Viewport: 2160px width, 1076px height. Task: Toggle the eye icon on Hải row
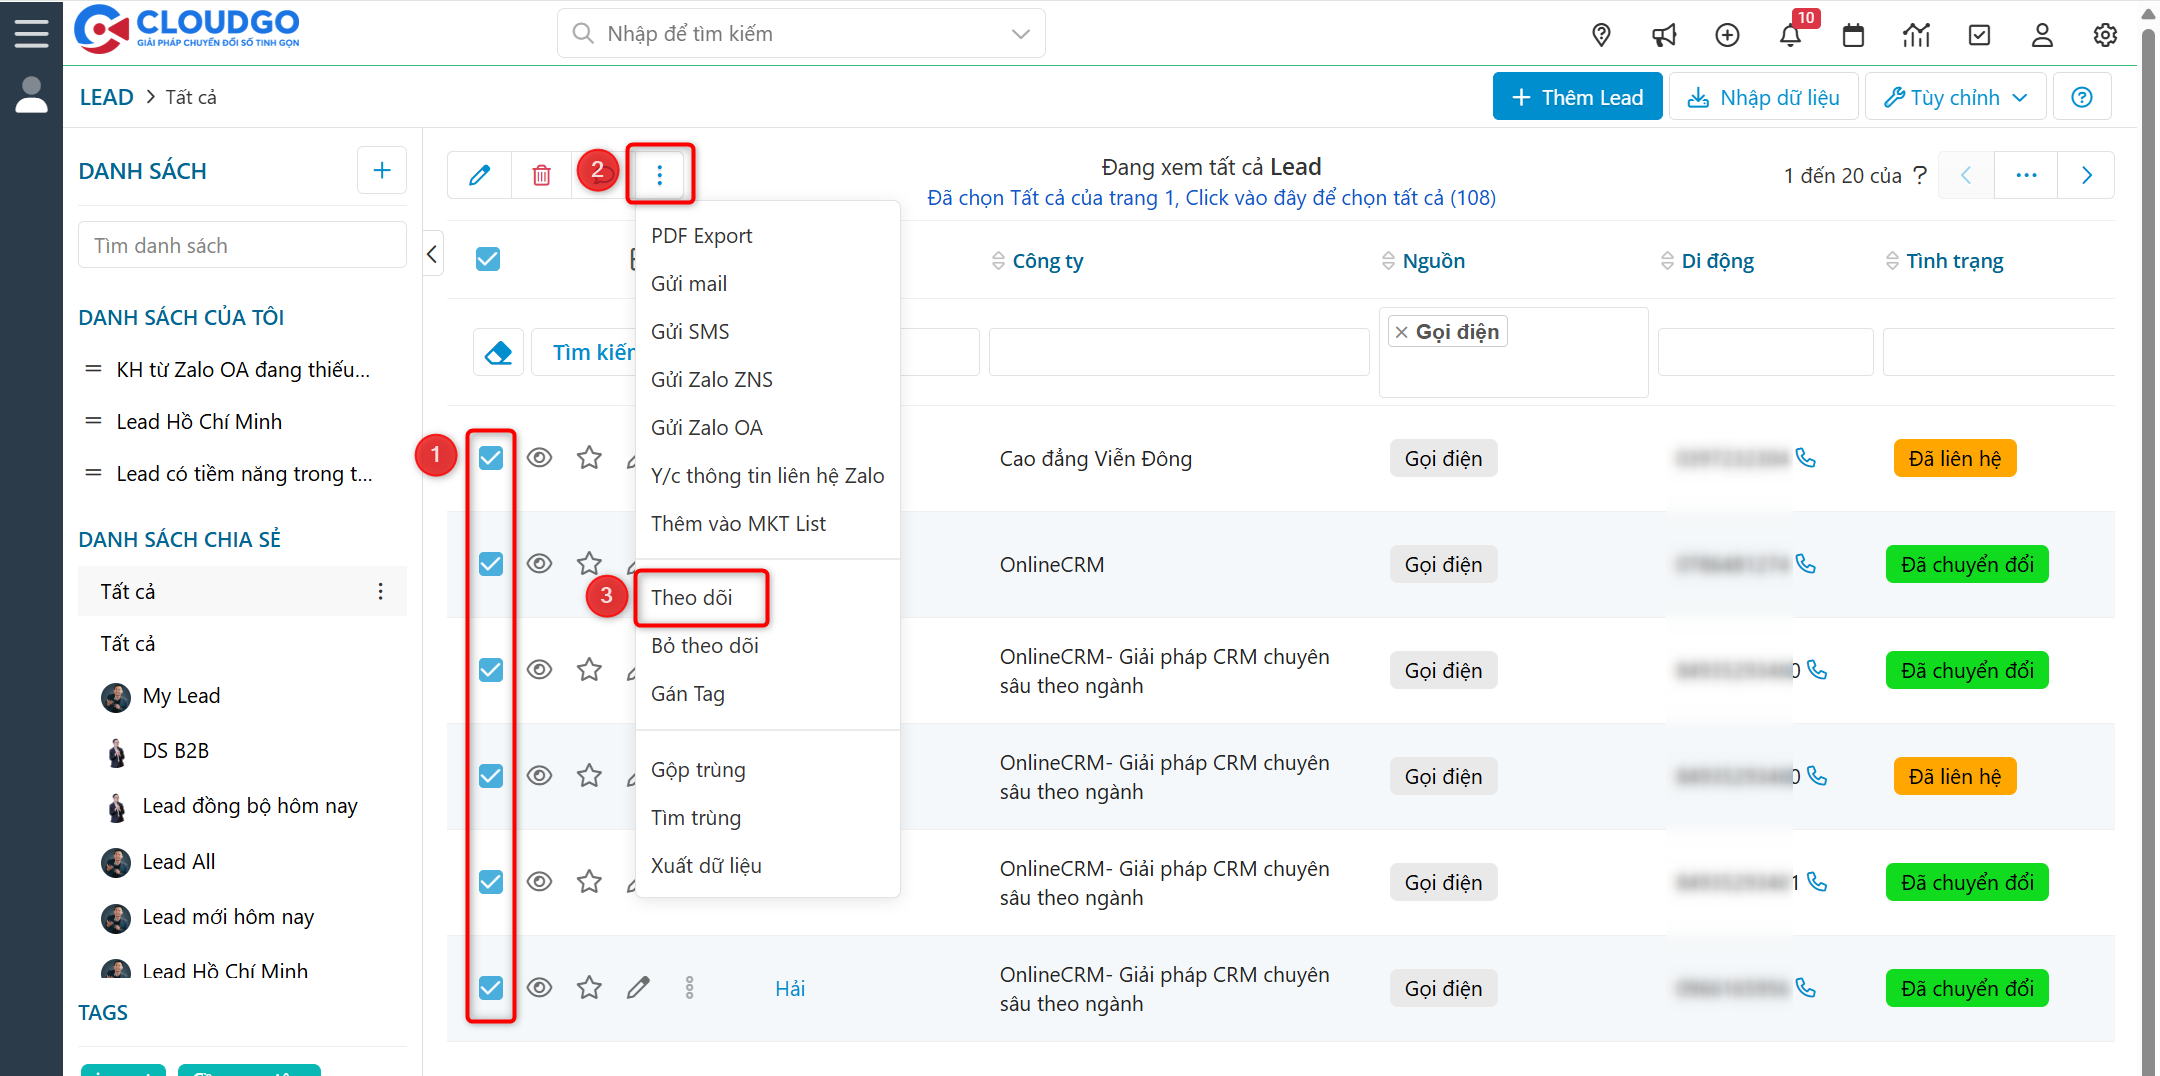540,988
